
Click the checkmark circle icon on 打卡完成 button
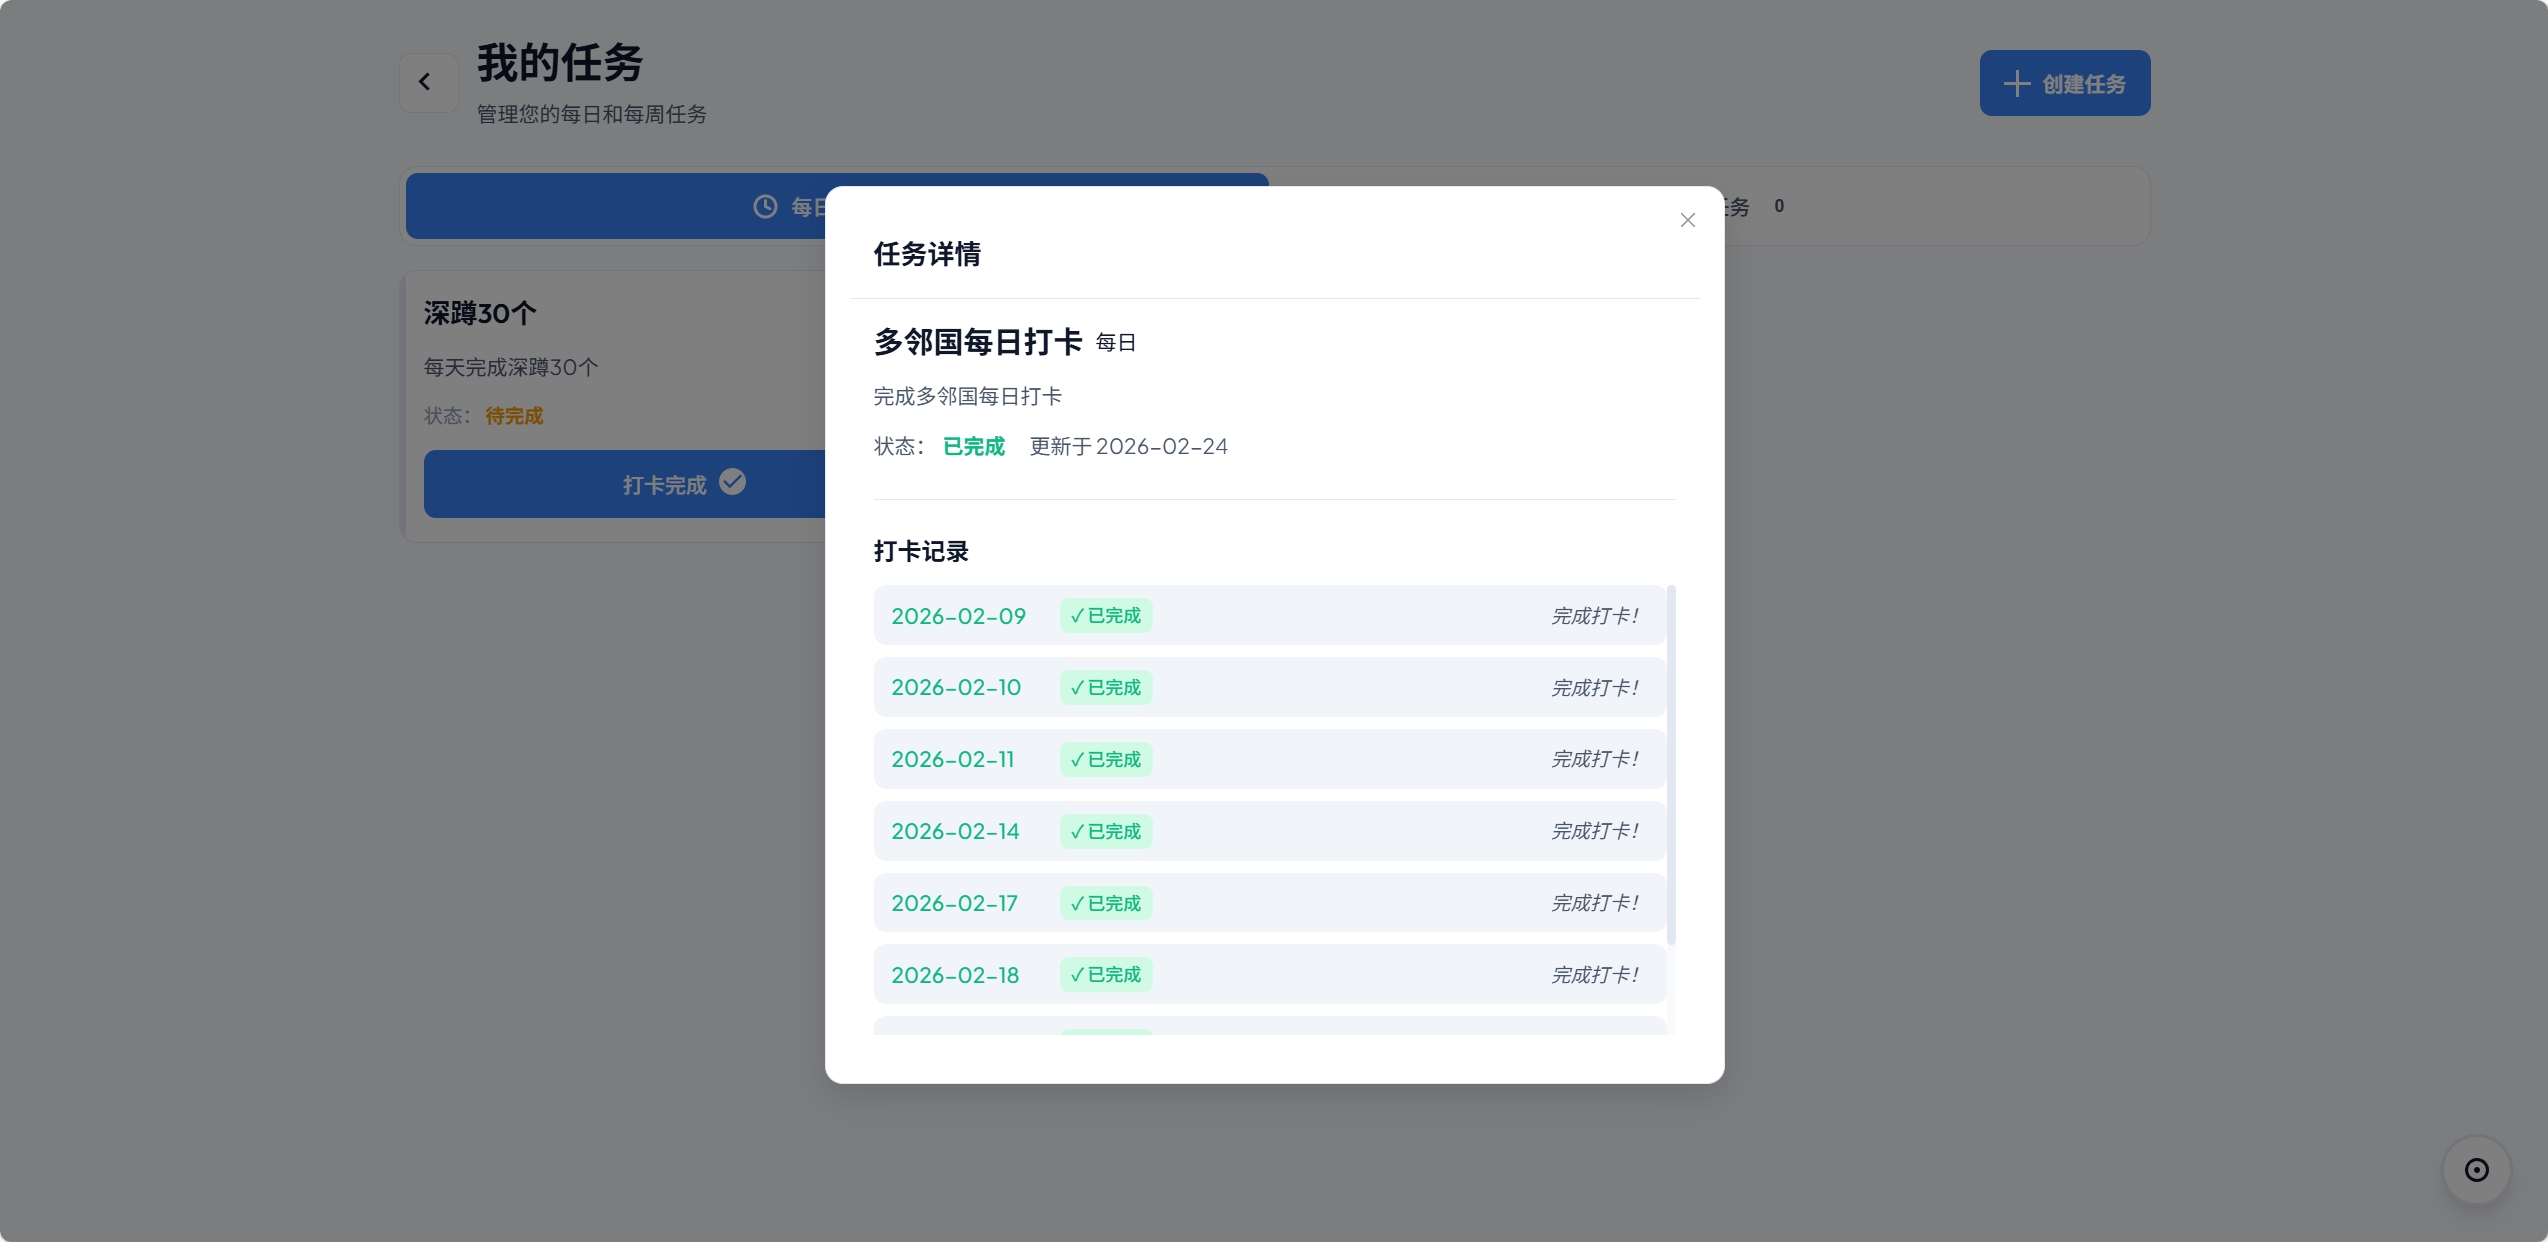click(733, 483)
